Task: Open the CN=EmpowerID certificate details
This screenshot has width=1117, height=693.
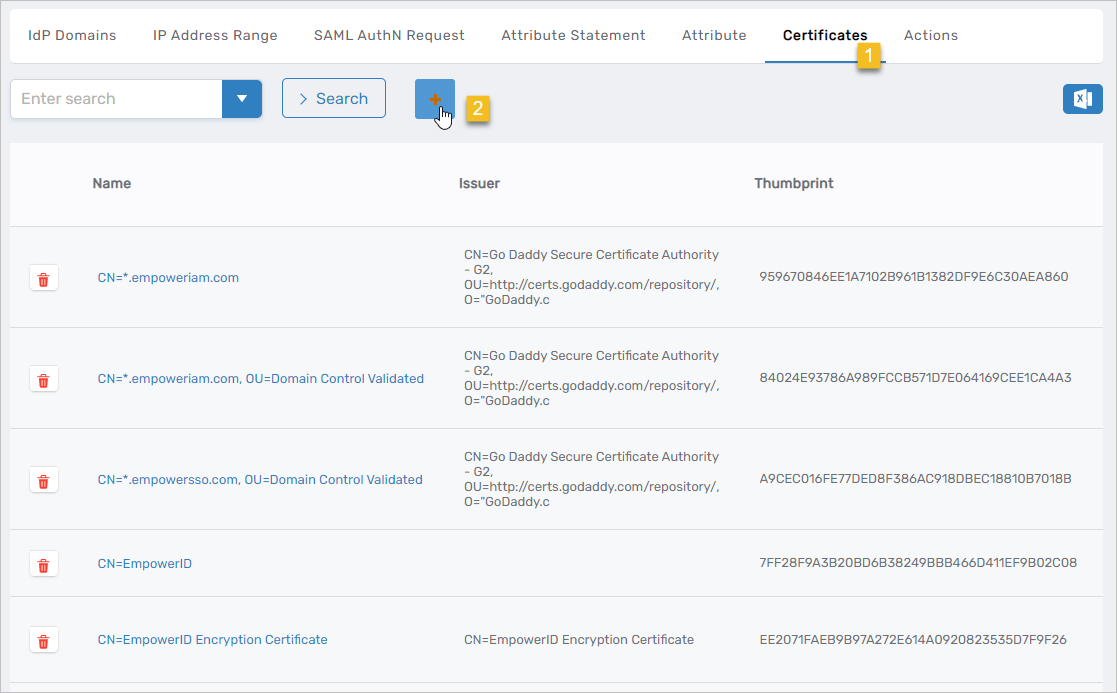Action: point(145,564)
